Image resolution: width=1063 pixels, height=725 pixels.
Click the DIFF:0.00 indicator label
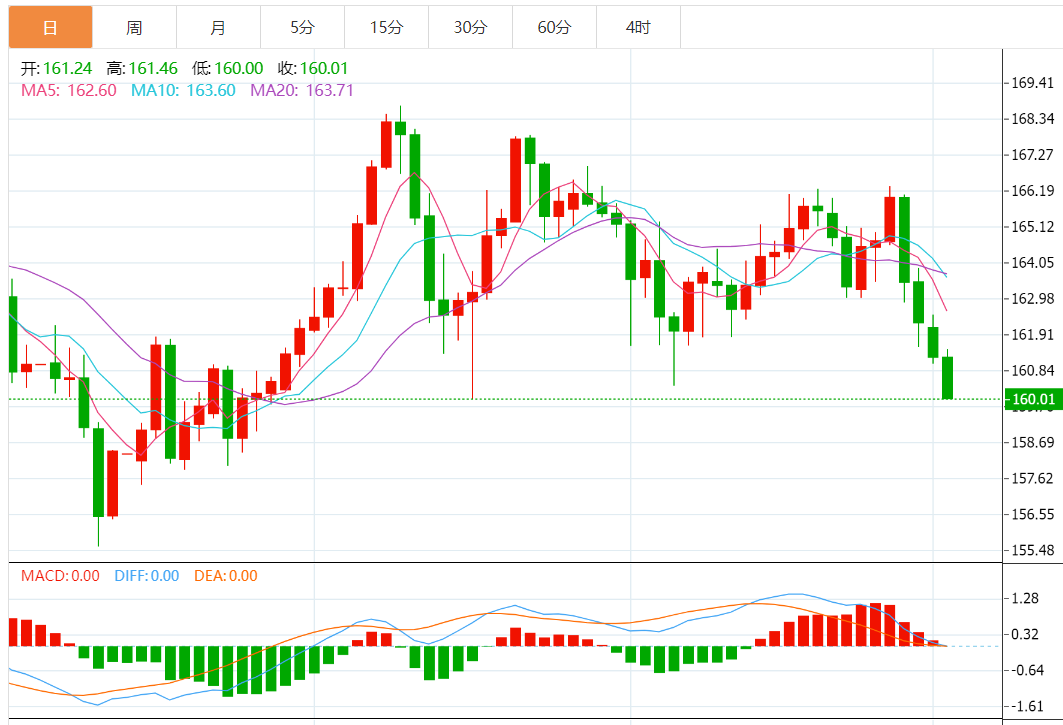click(x=146, y=576)
